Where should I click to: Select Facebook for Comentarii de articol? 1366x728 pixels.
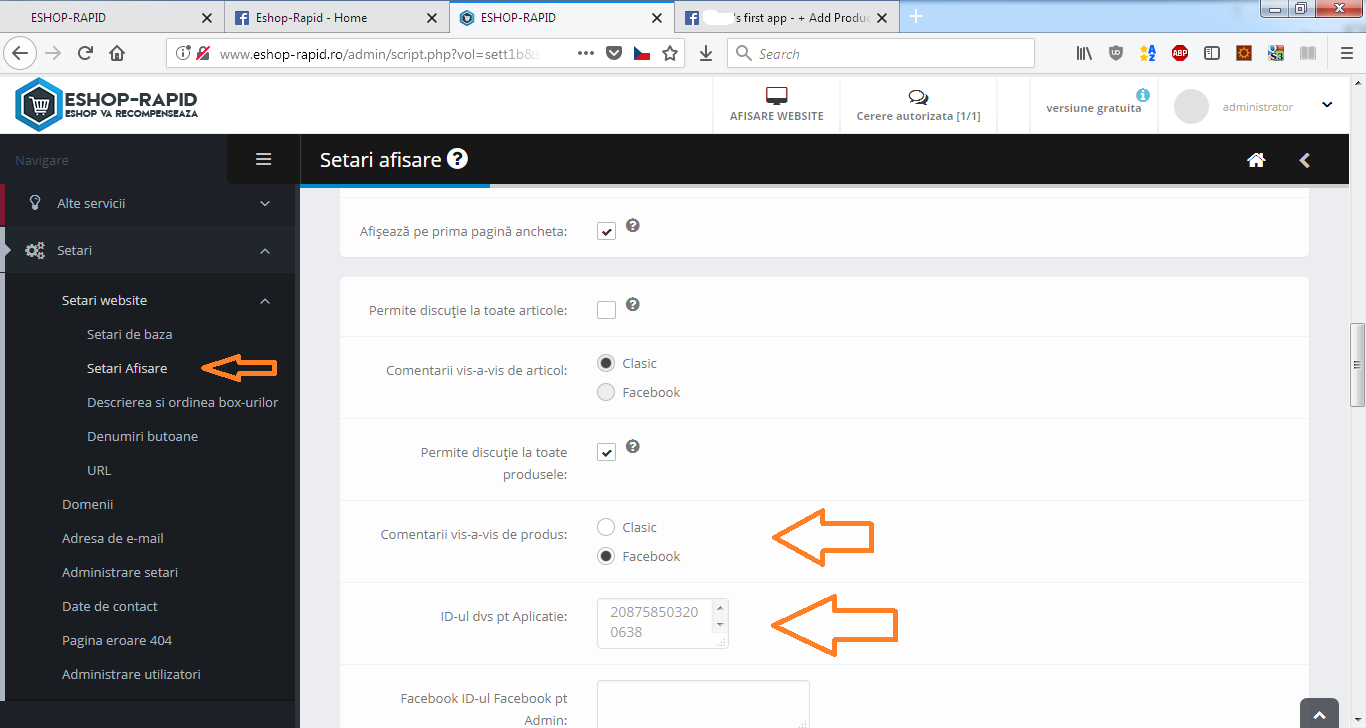point(606,392)
